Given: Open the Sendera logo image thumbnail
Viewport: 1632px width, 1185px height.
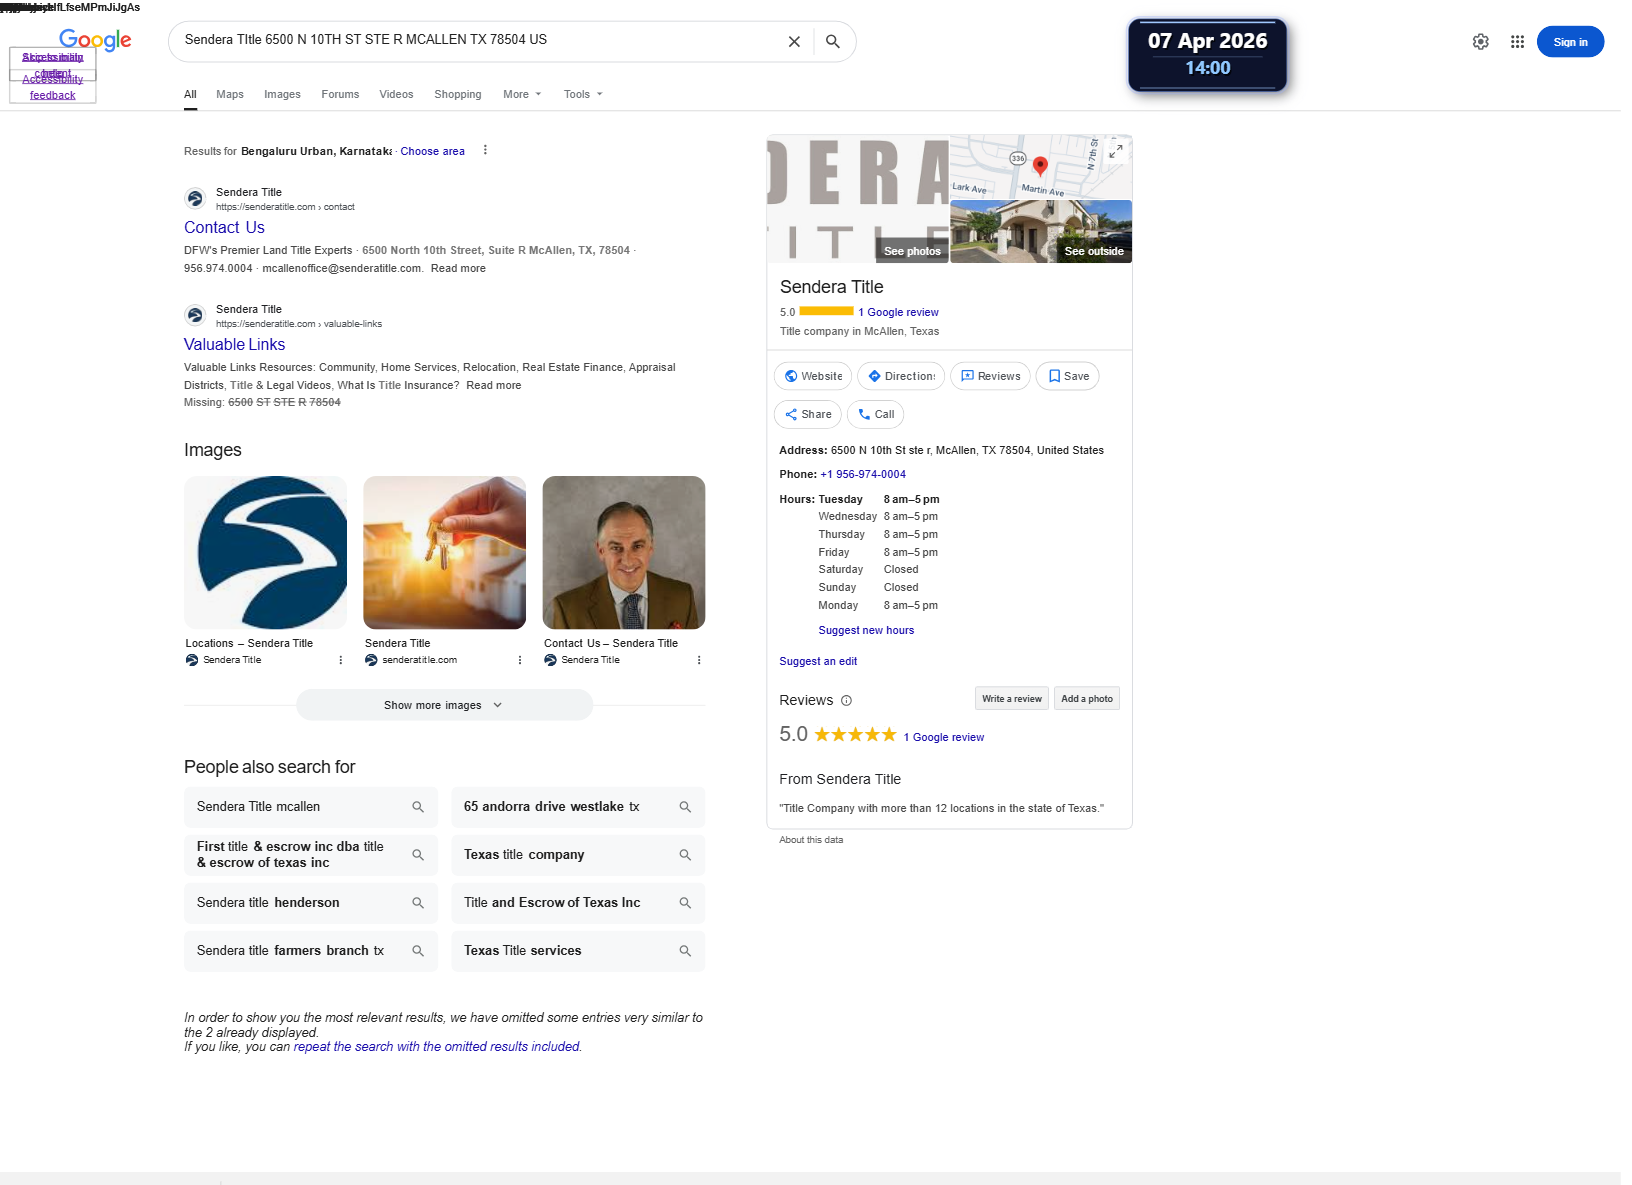Looking at the screenshot, I should click(x=266, y=552).
